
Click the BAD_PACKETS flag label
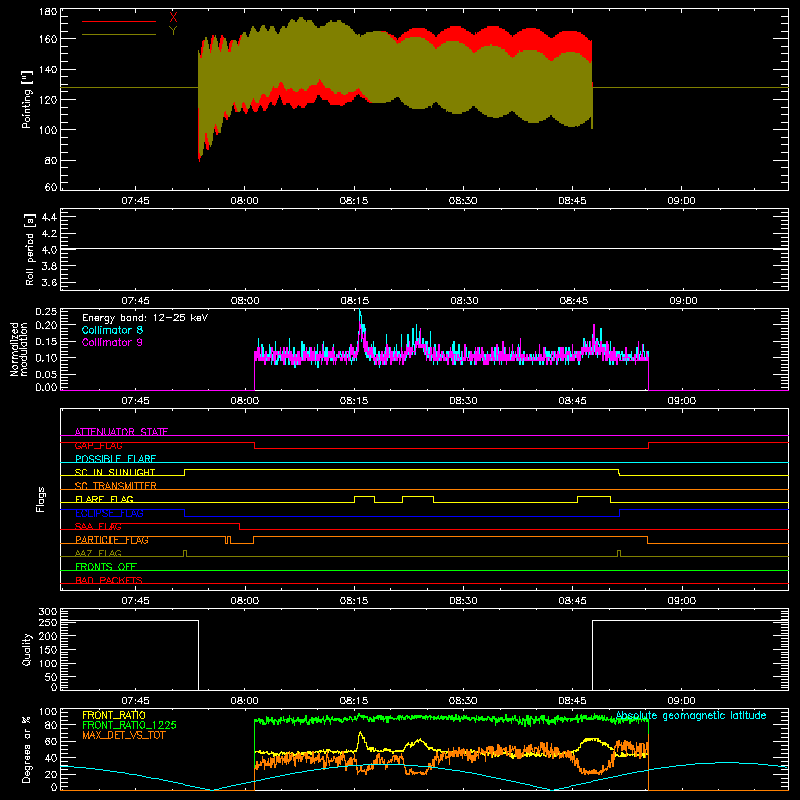109,580
